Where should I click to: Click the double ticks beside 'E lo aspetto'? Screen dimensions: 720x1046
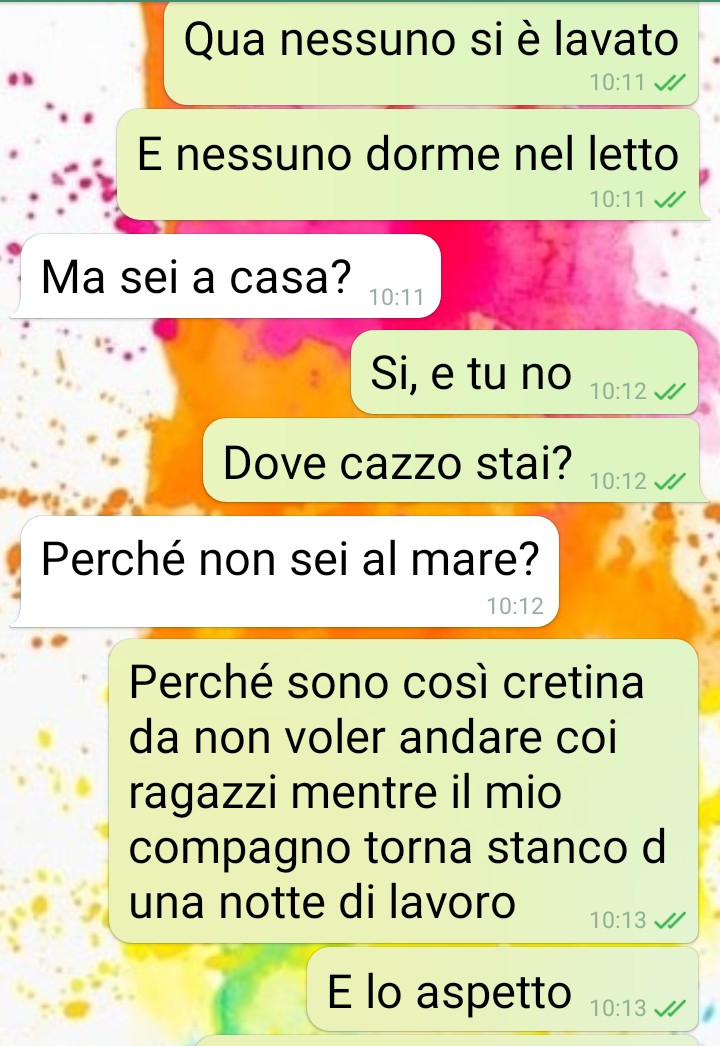(669, 1008)
